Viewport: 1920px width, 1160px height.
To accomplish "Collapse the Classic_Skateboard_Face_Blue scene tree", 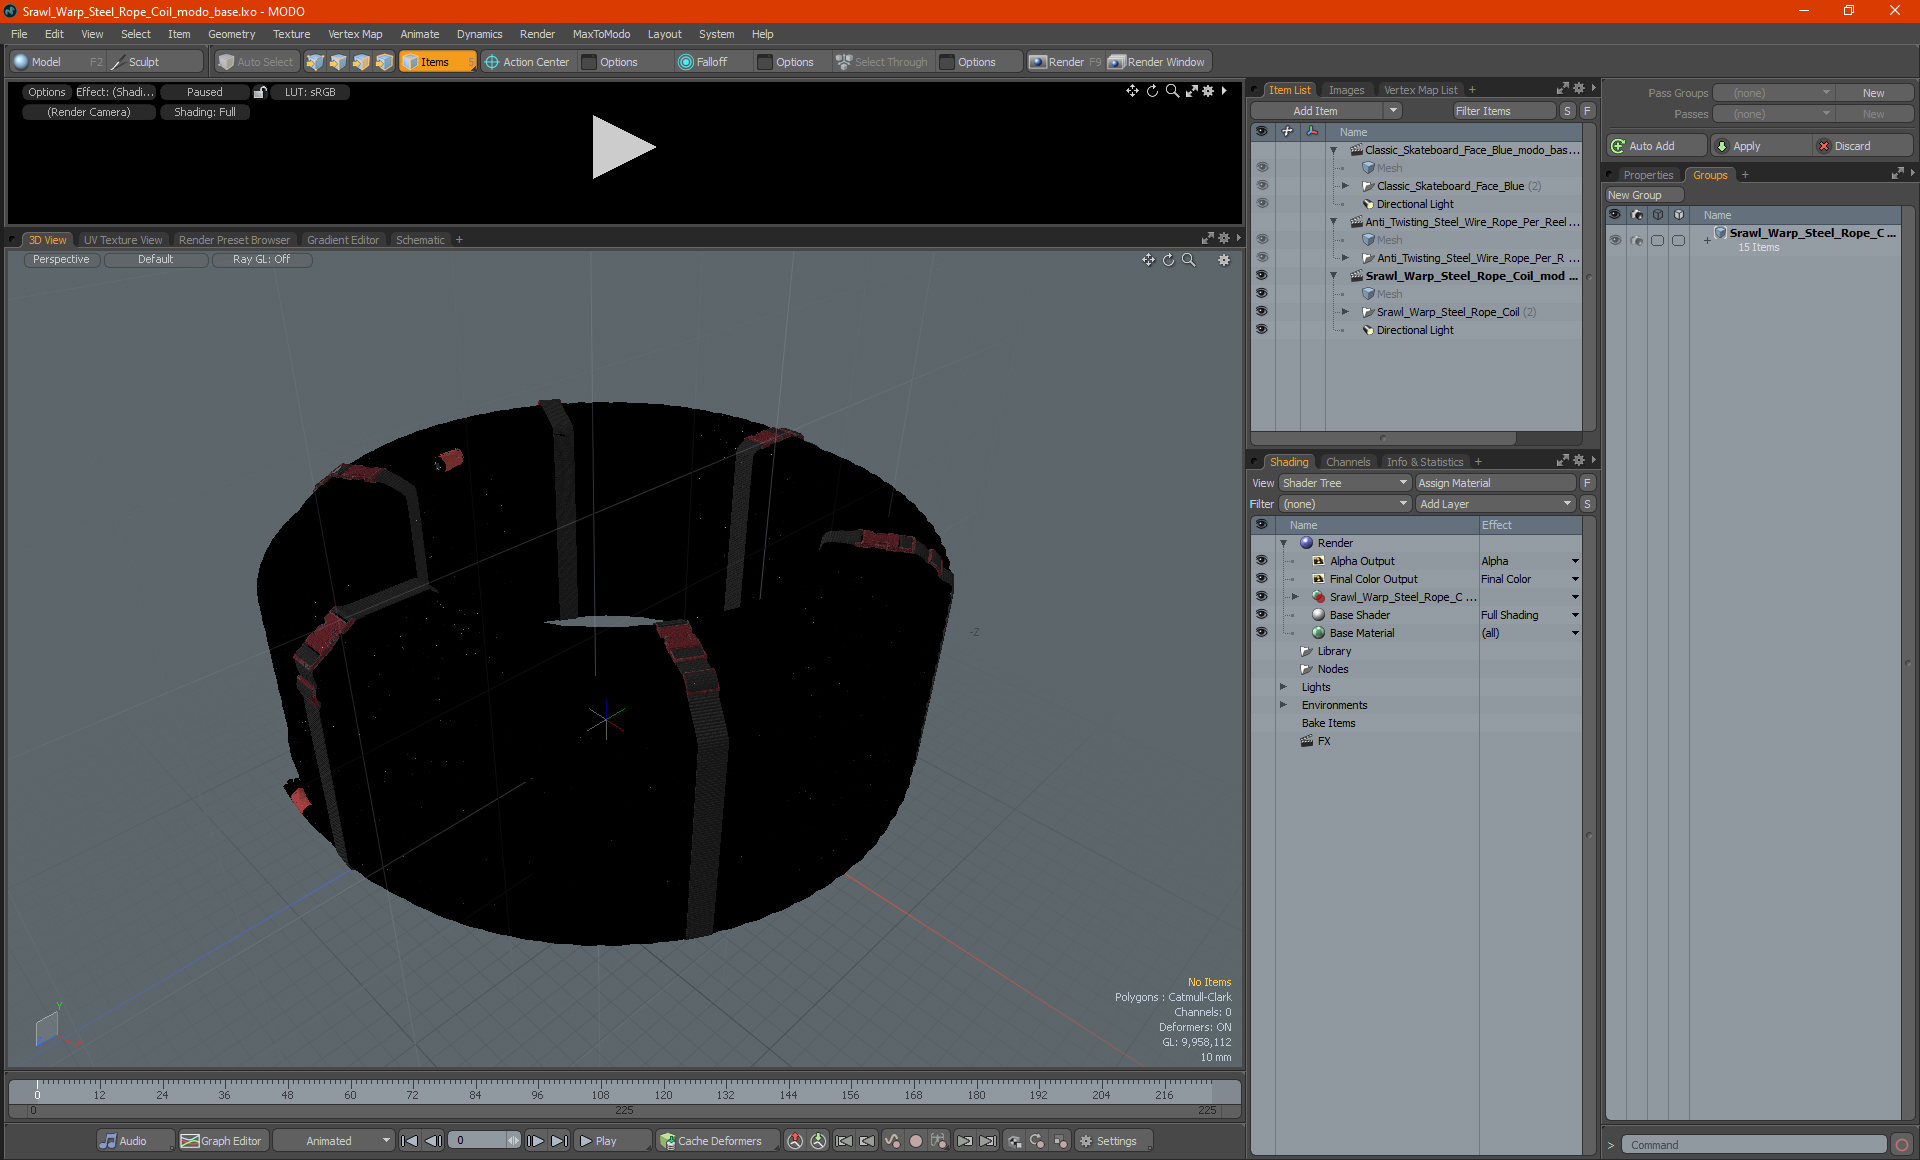I will (x=1333, y=150).
